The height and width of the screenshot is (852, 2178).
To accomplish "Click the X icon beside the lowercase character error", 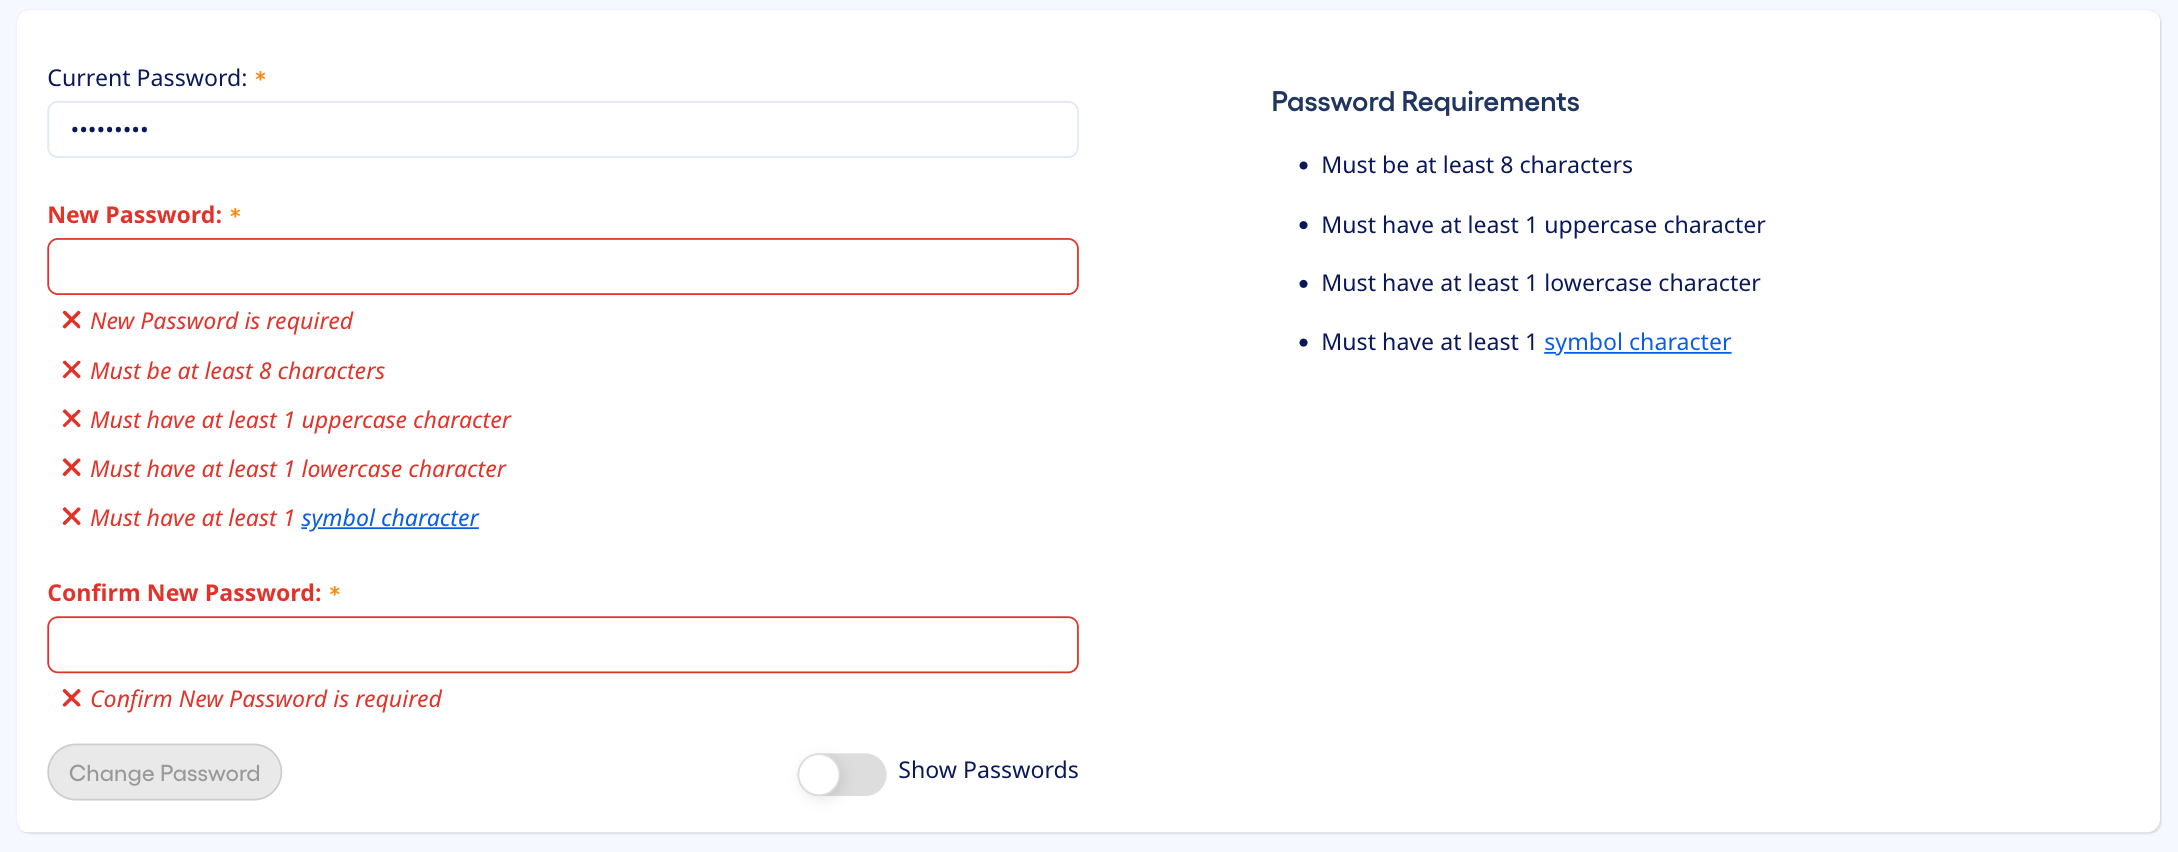I will pos(71,468).
